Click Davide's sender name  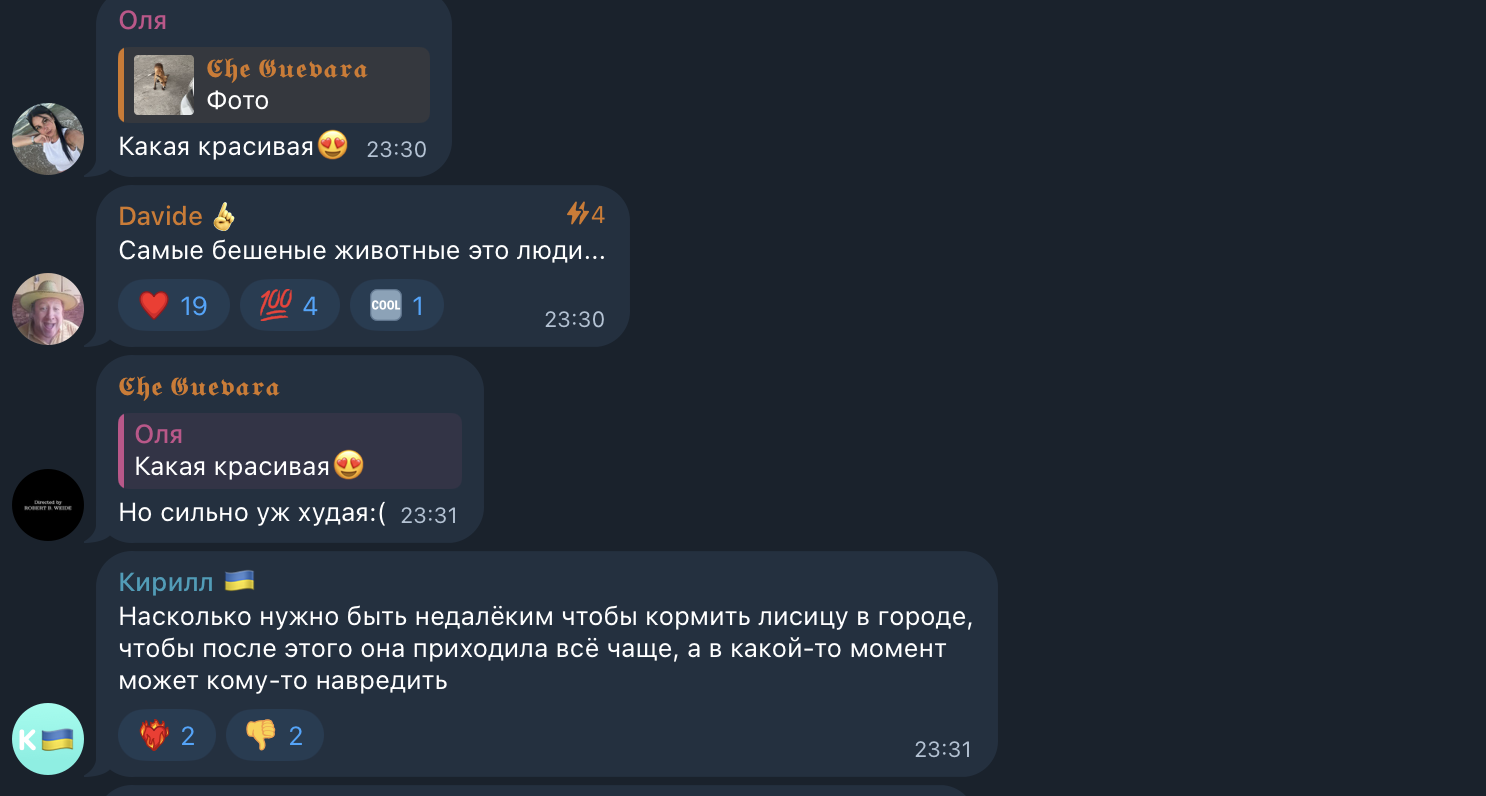(177, 215)
